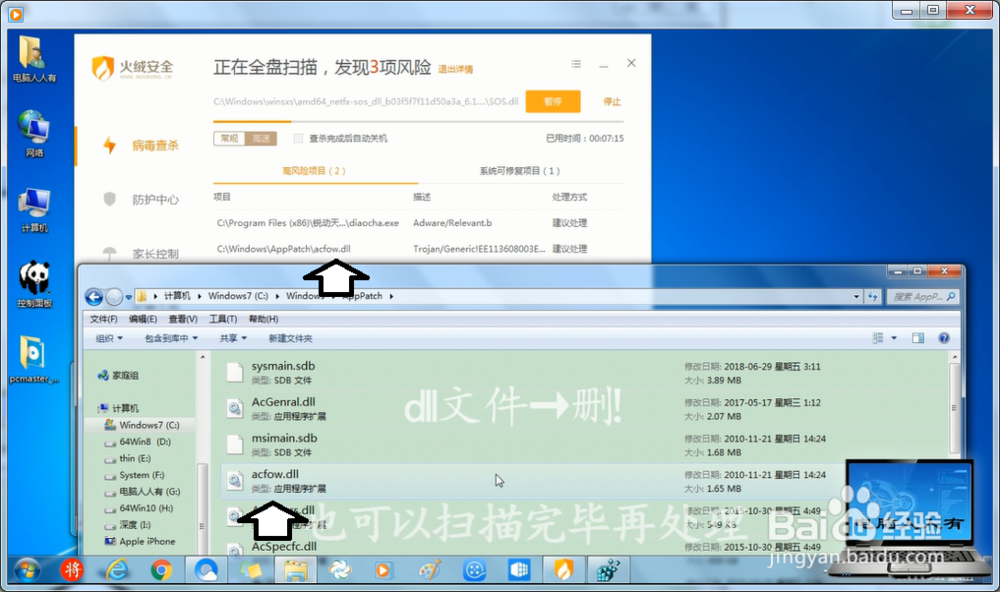The width and height of the screenshot is (1000, 592).
Task: Switch scan speed to 常规 mode
Action: (x=229, y=138)
